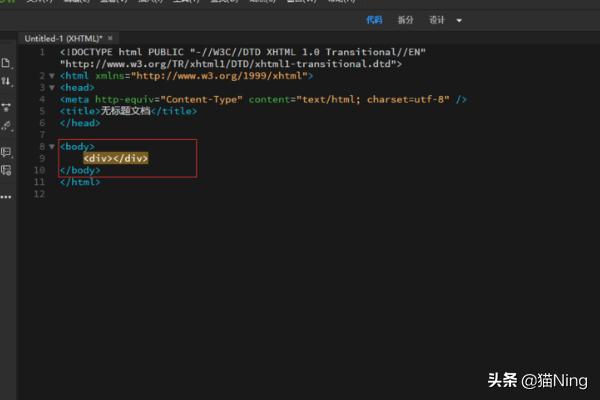Screen dimensions: 600x400
Task: Click the Format Source Code icon
Action: tap(6, 126)
